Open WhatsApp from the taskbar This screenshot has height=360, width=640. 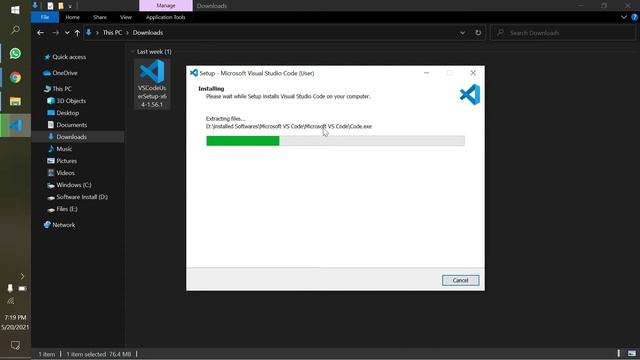(x=15, y=53)
